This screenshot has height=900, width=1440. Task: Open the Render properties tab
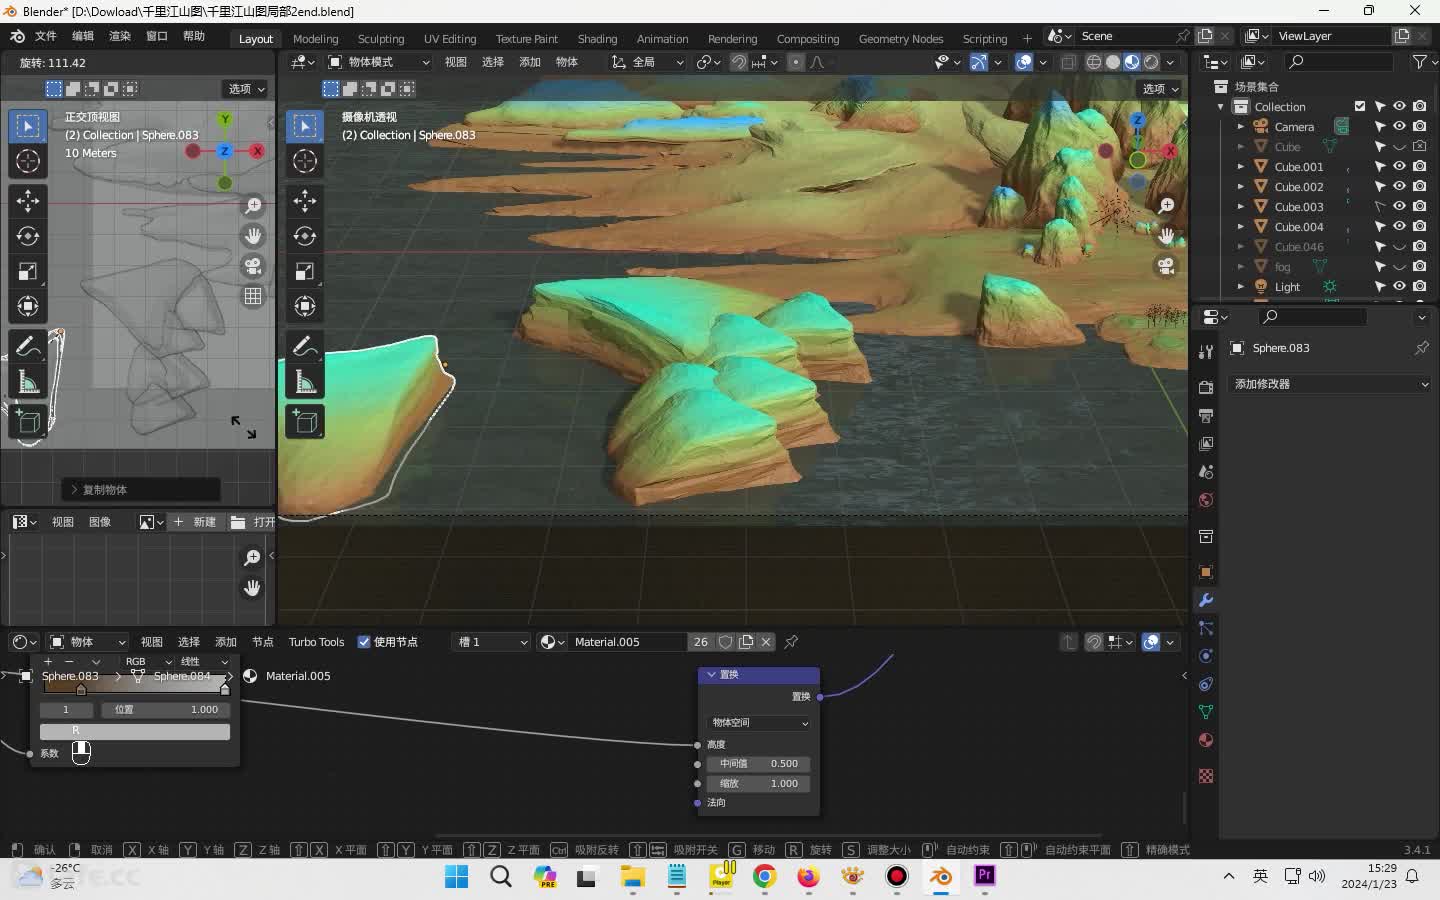point(1206,387)
